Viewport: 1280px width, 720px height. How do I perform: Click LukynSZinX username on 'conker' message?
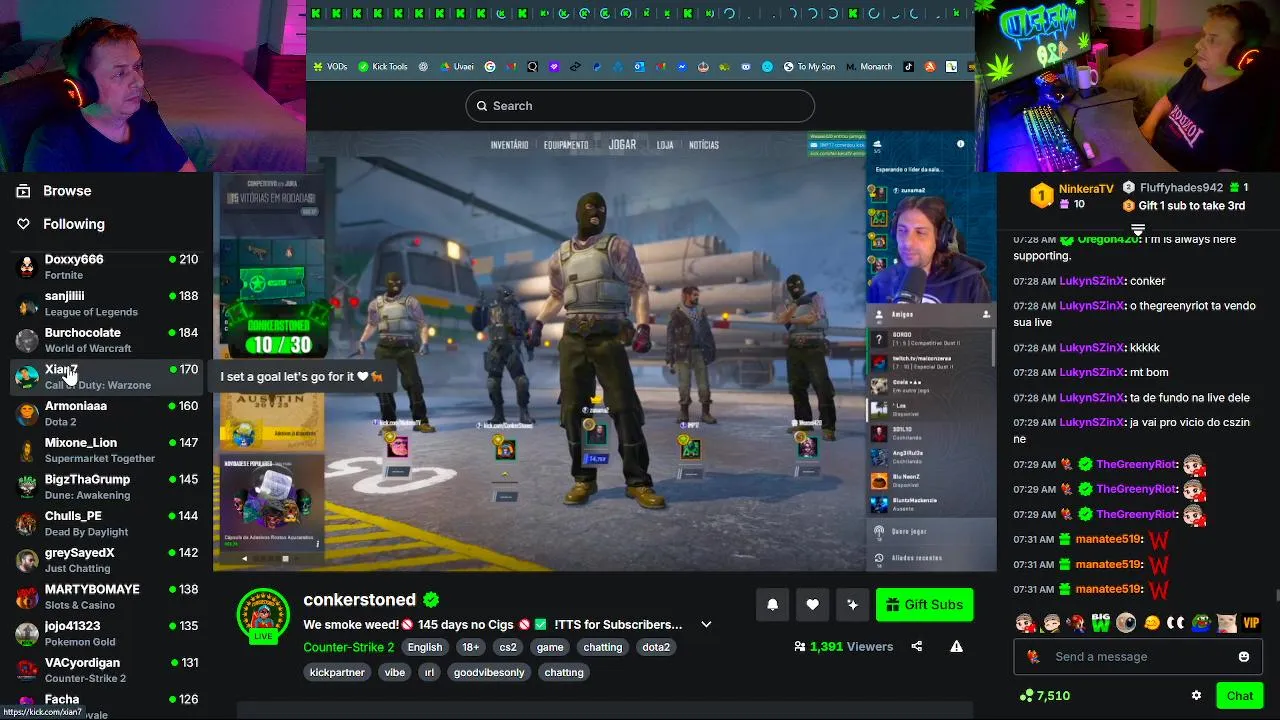pyautogui.click(x=1092, y=281)
